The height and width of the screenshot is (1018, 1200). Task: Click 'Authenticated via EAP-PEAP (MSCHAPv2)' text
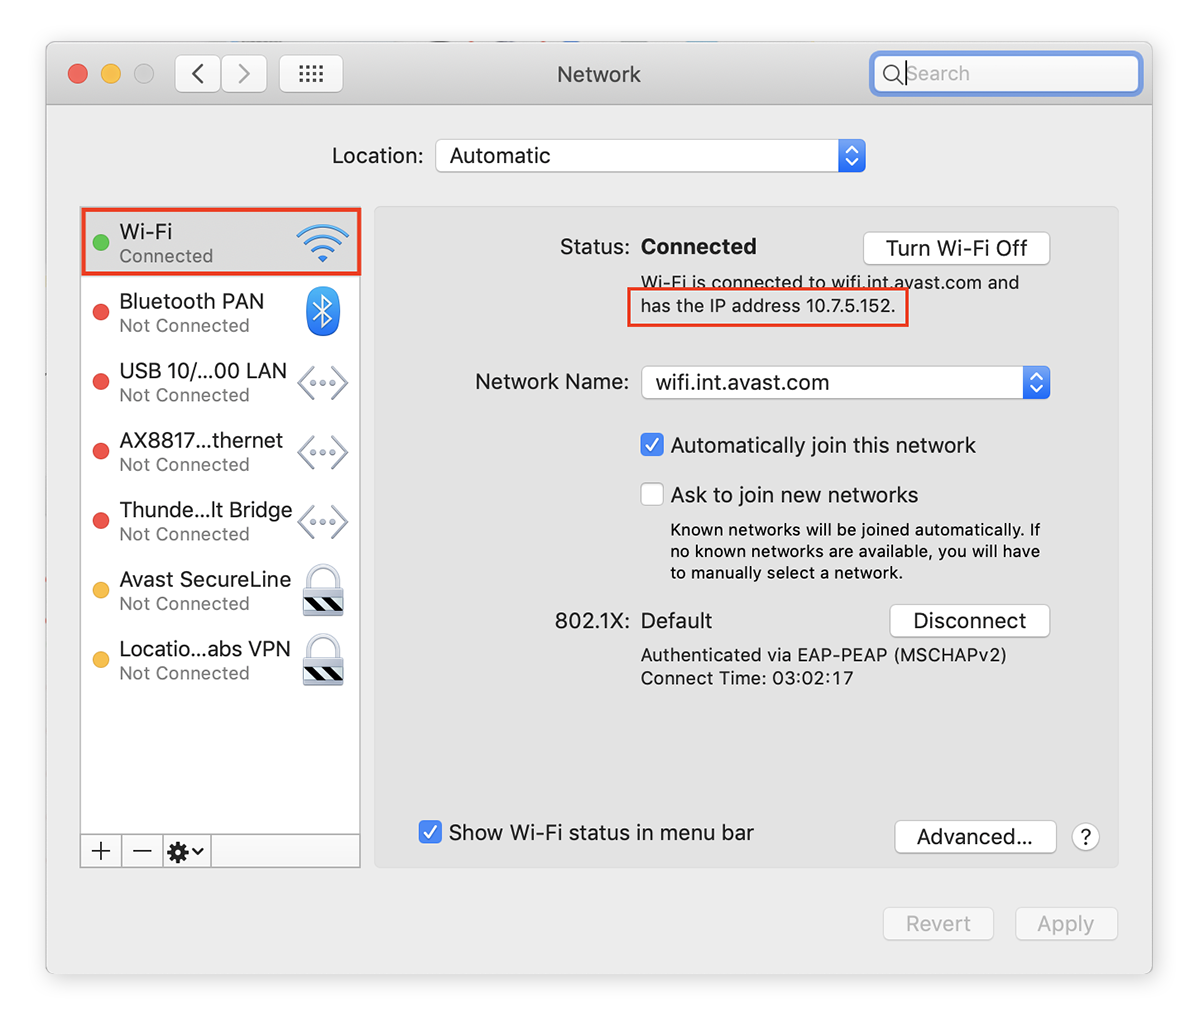823,655
